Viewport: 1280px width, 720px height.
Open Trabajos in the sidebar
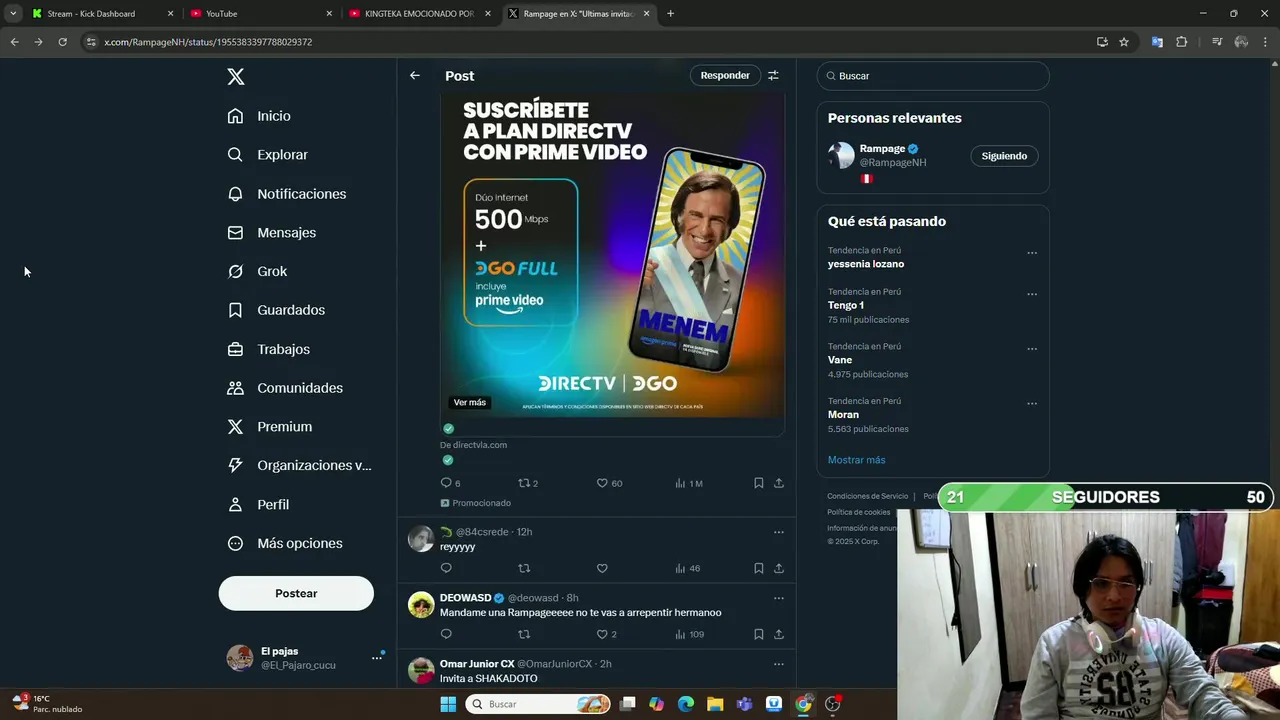(268, 349)
